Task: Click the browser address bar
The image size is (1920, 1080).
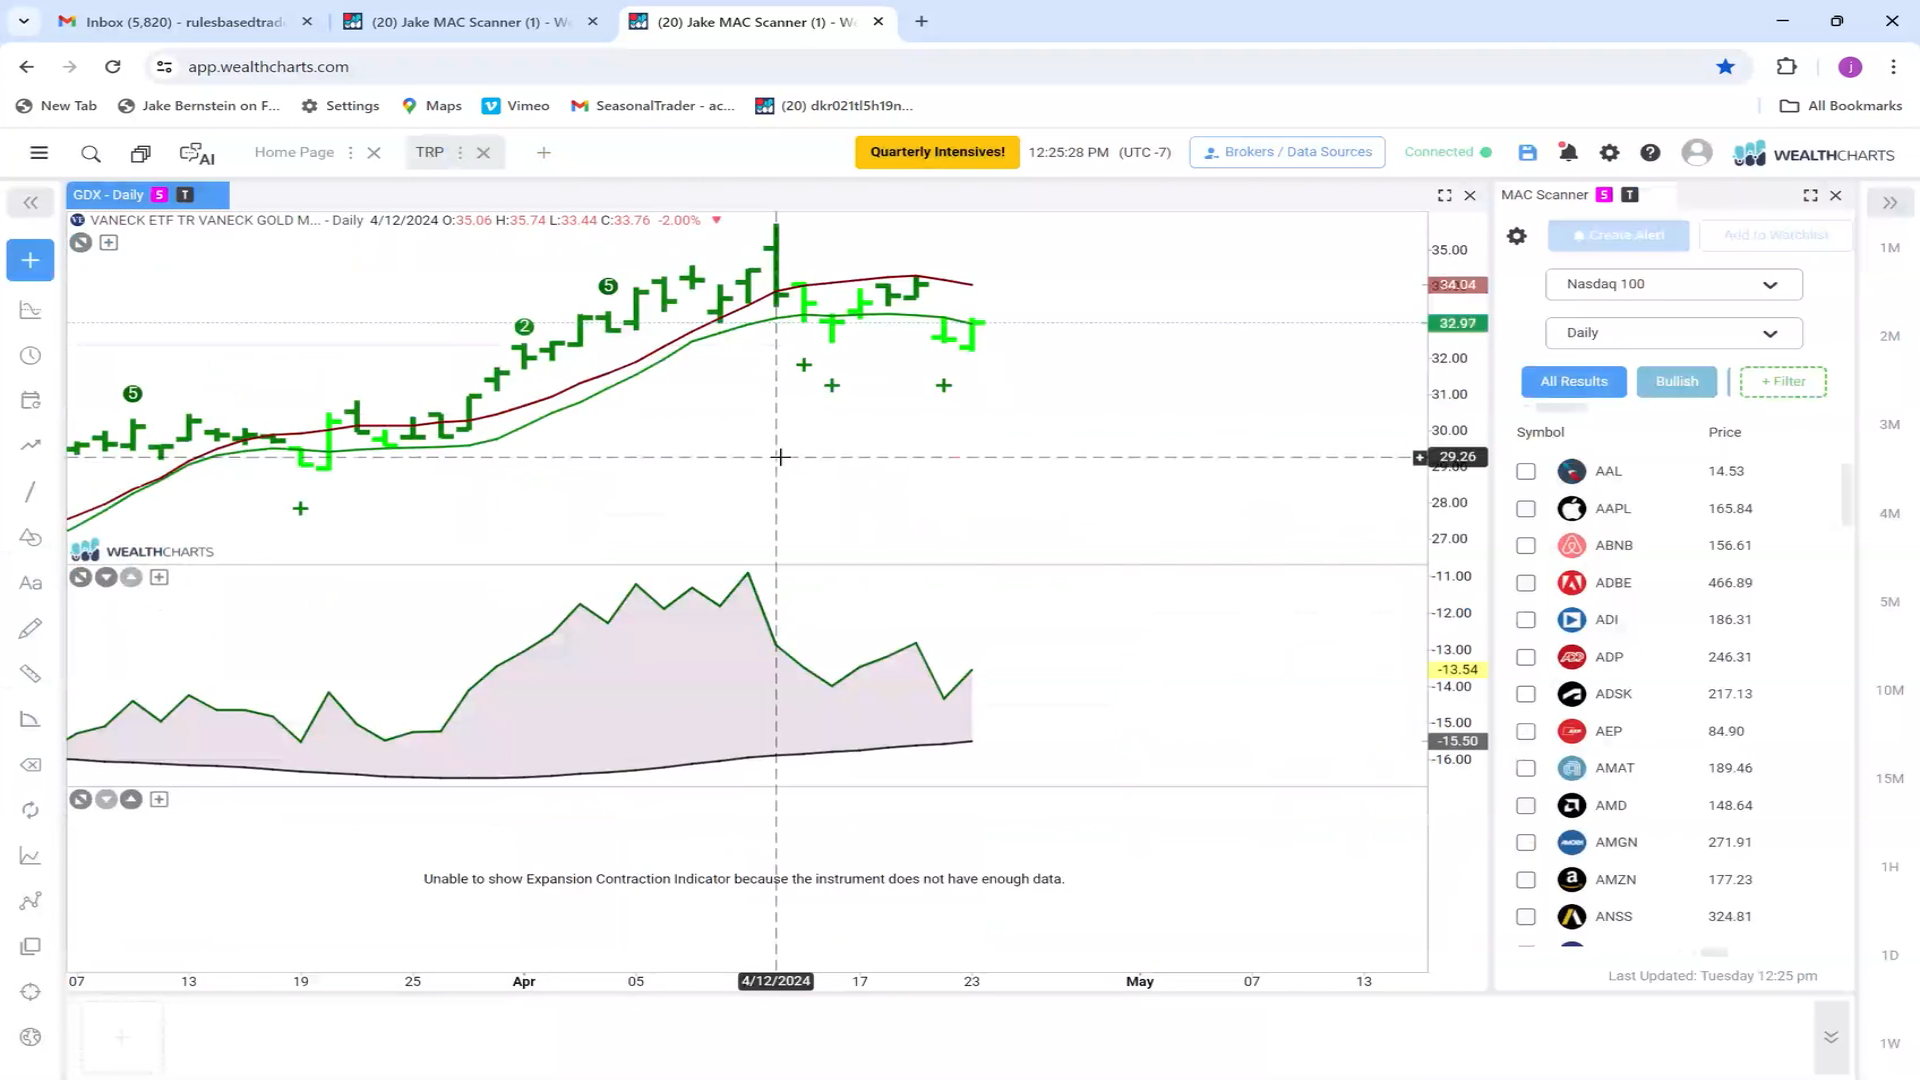Action: coord(930,66)
